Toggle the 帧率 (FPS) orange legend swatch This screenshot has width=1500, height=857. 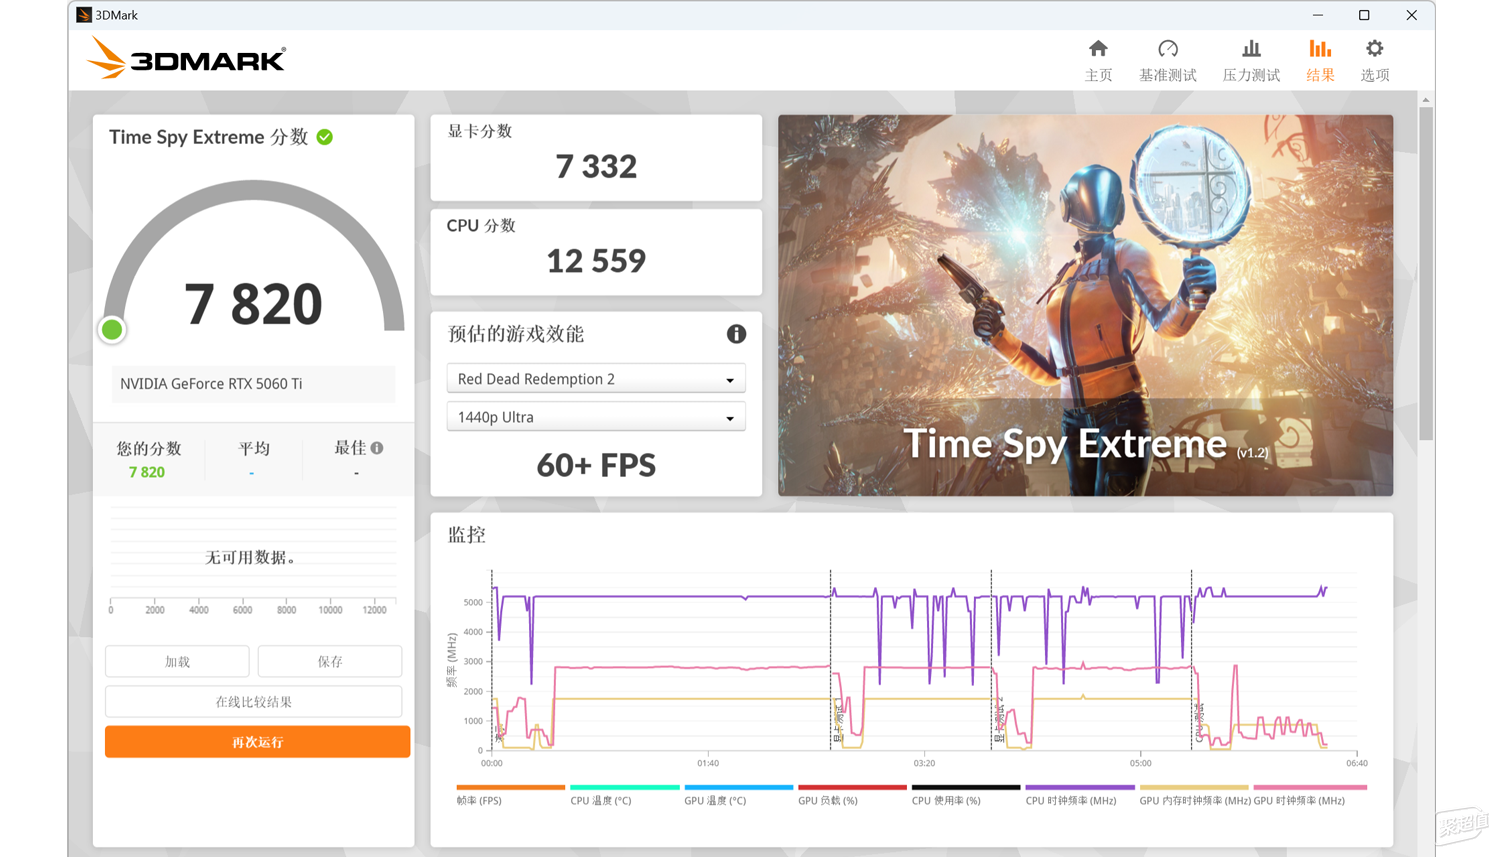click(x=510, y=788)
